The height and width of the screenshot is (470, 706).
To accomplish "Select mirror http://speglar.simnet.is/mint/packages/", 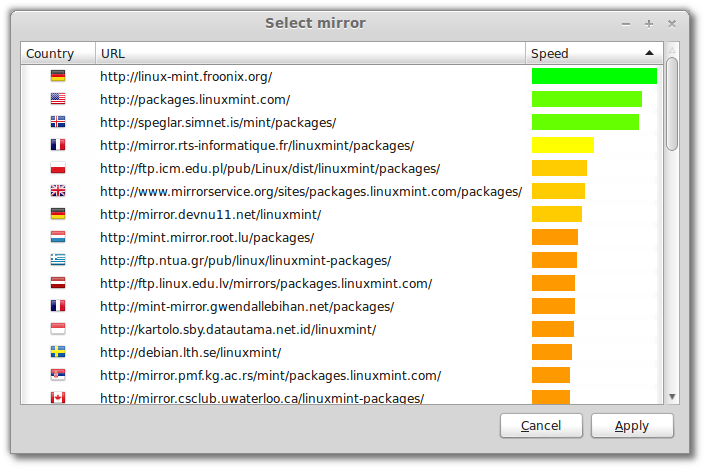I will coord(218,122).
